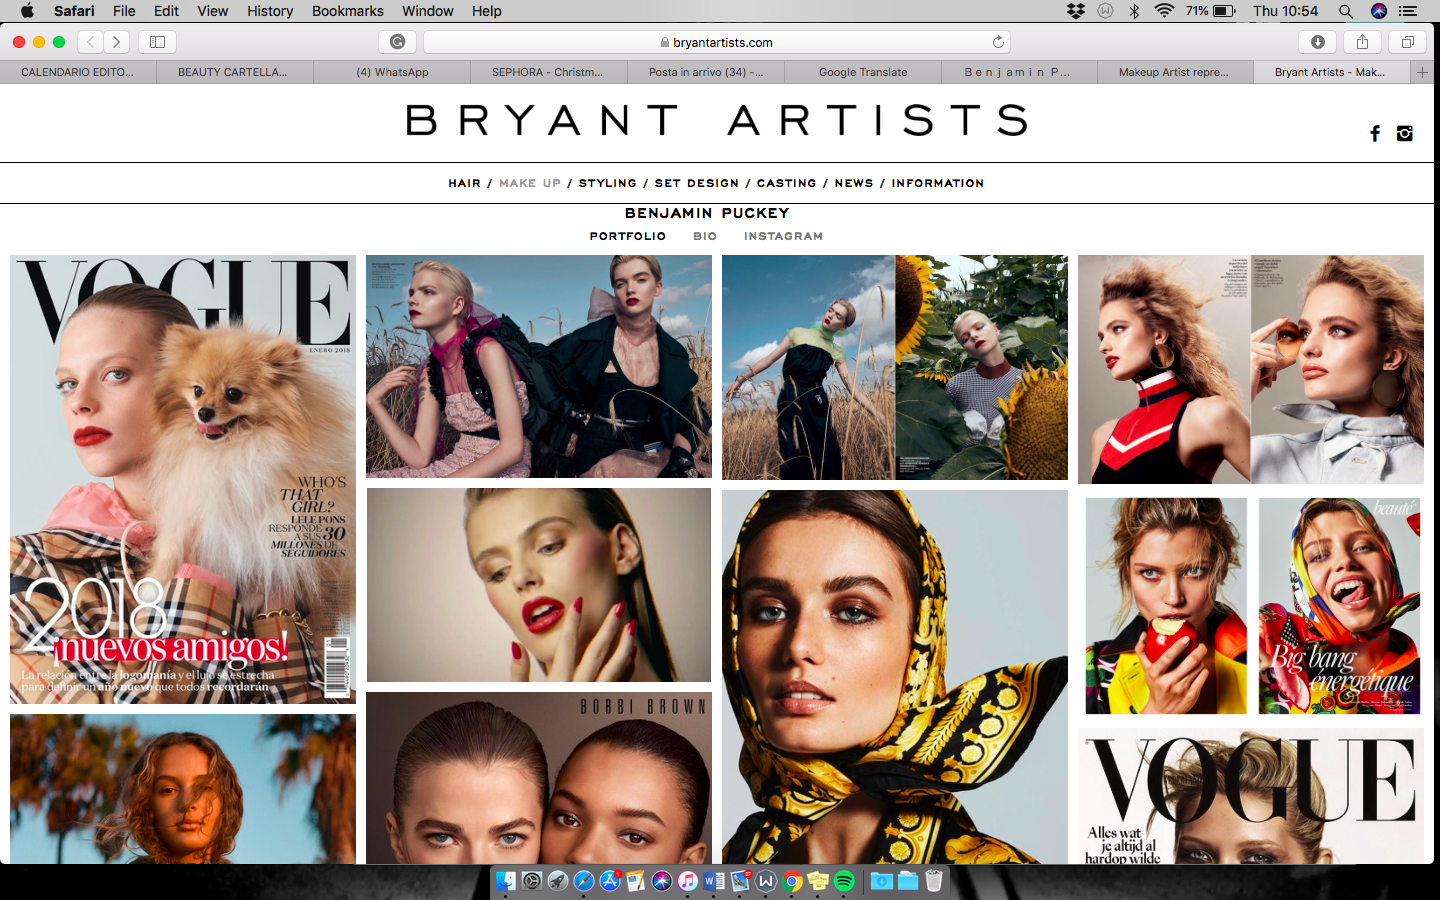
Task: Open System Preferences from the Dock
Action: click(532, 881)
